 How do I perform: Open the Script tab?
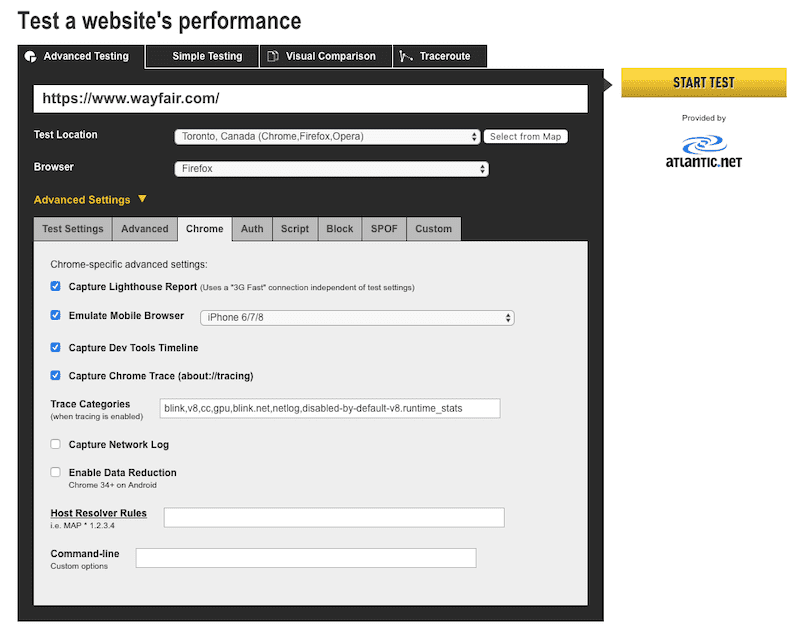tap(295, 229)
